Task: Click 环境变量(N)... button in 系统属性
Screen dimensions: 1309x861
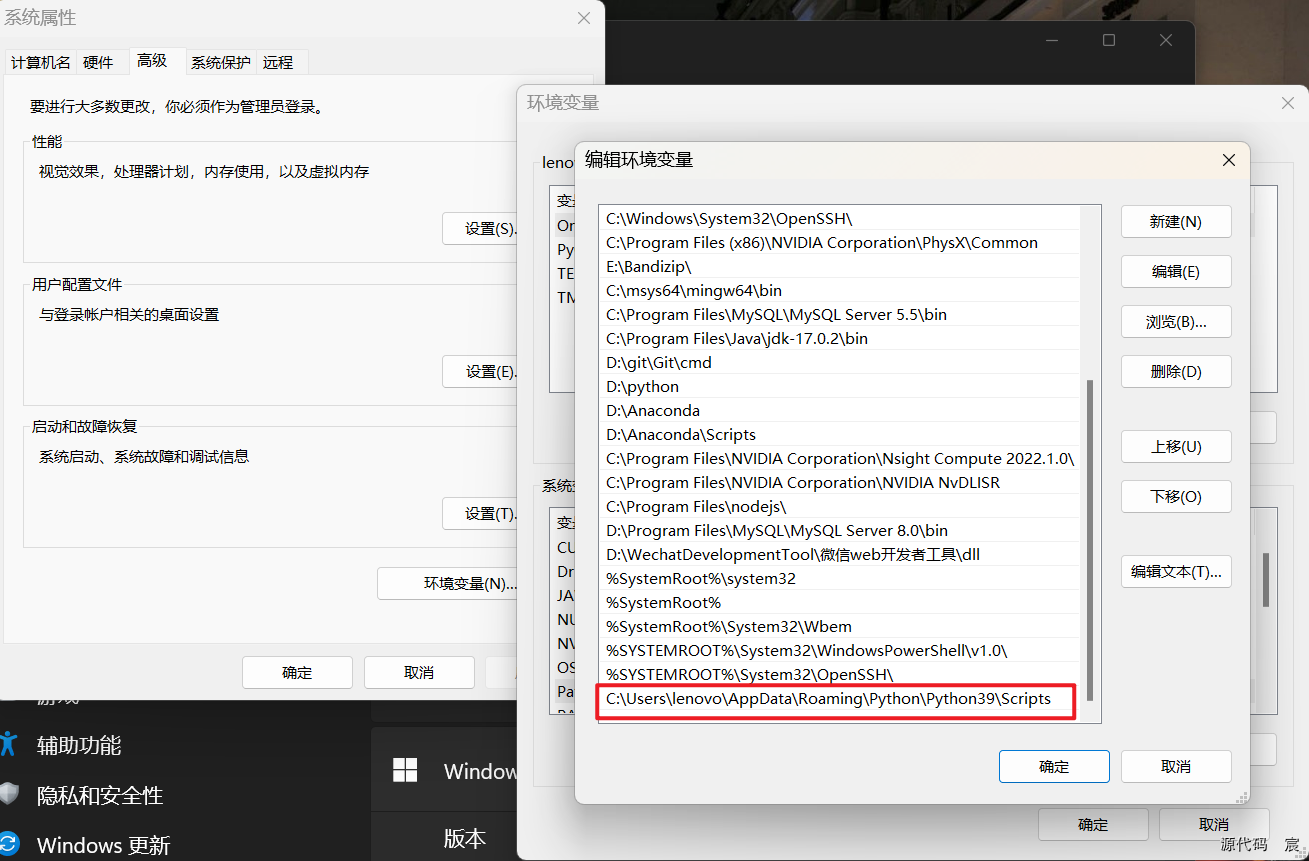Action: [x=448, y=583]
